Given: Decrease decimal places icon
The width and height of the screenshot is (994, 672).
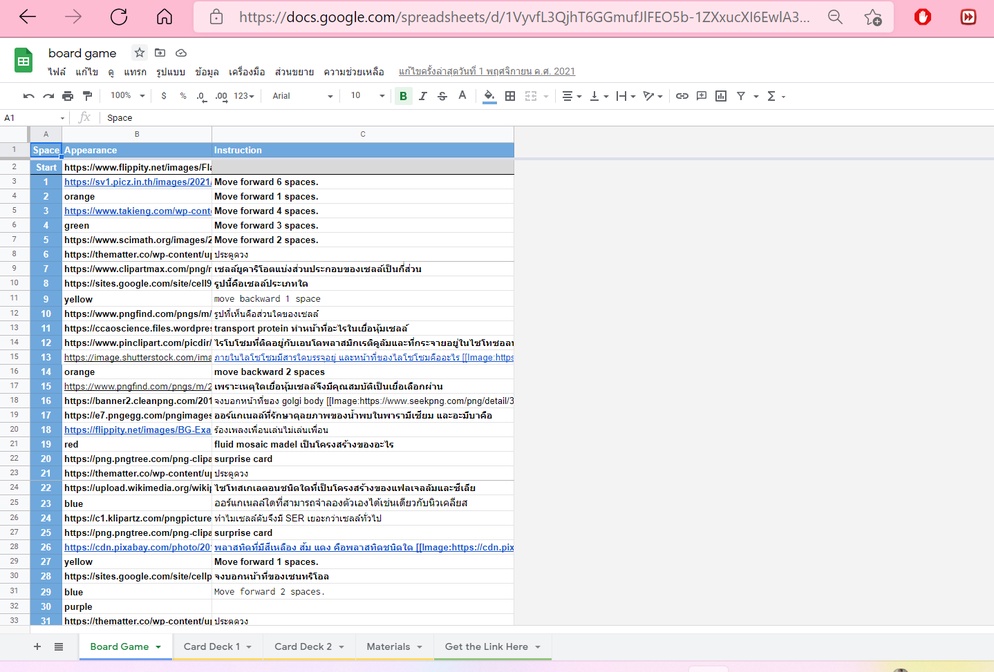Looking at the screenshot, I should [x=201, y=96].
